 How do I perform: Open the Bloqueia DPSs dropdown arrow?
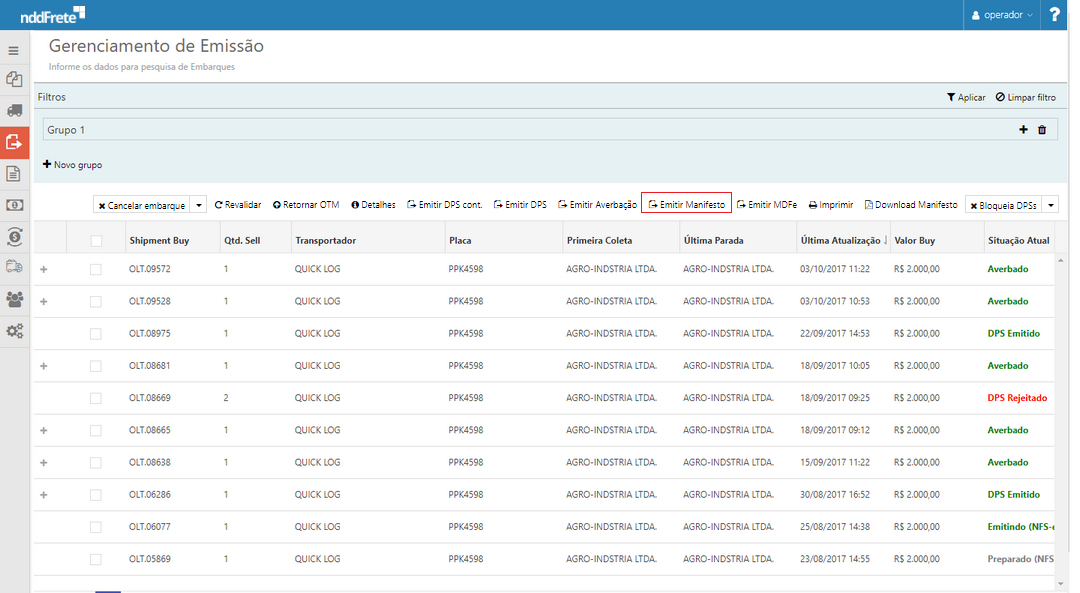point(1049,205)
